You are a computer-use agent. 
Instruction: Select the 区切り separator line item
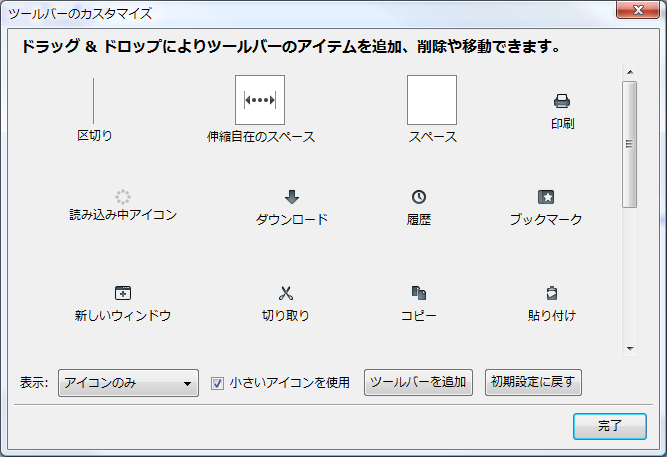click(x=94, y=101)
